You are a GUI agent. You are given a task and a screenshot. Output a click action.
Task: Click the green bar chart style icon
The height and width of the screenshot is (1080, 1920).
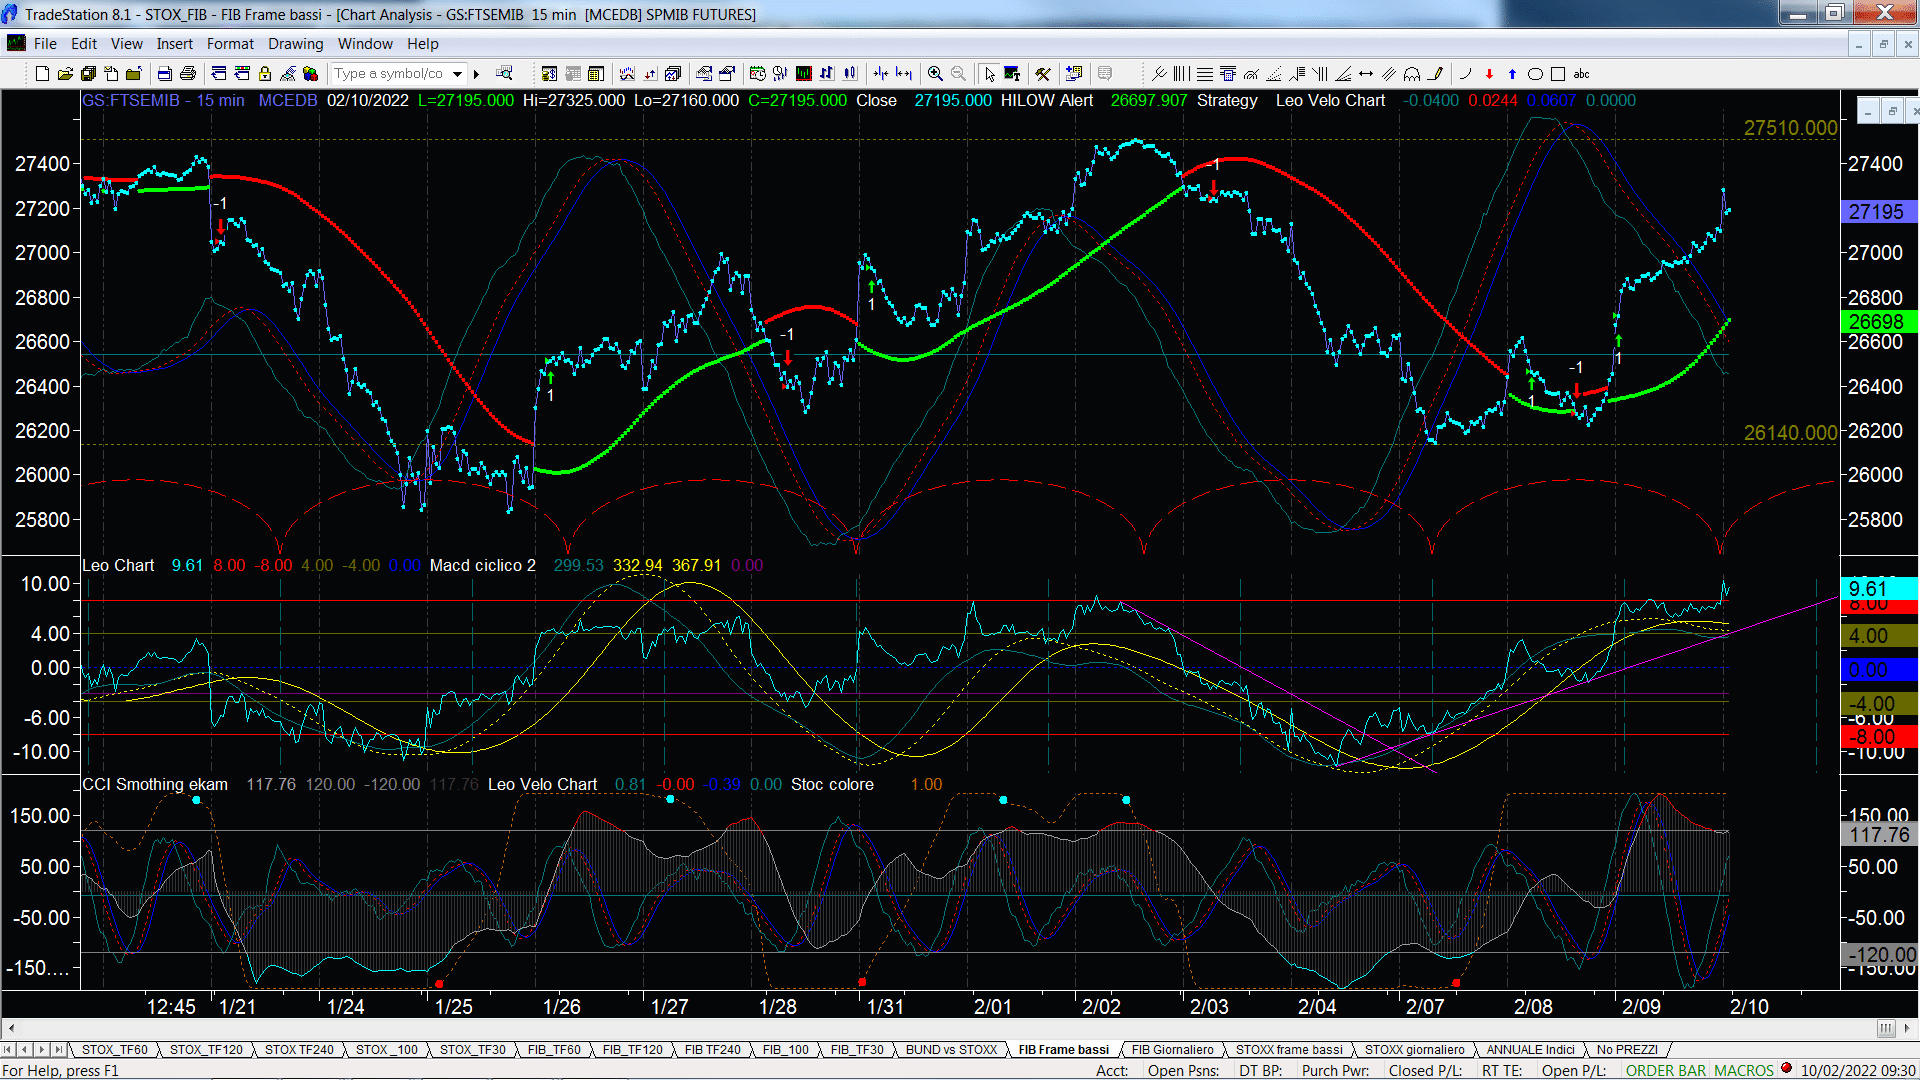(x=803, y=74)
